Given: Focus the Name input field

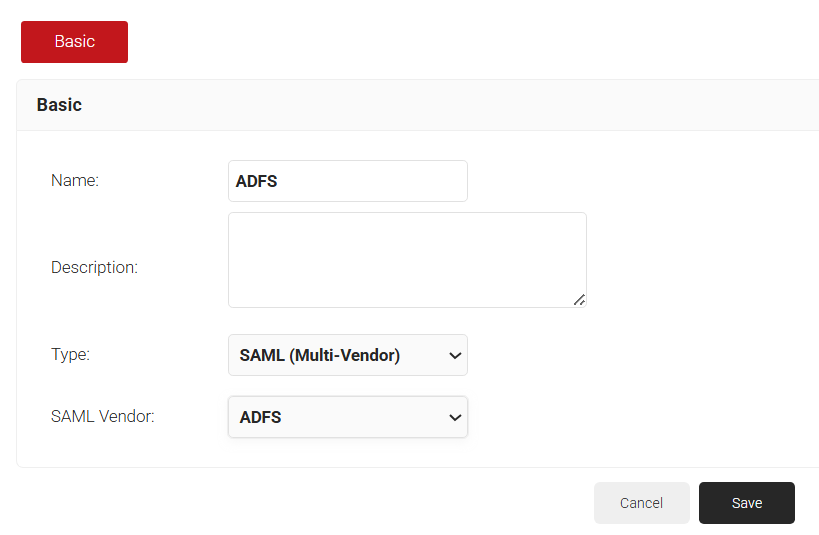Looking at the screenshot, I should pos(347,181).
